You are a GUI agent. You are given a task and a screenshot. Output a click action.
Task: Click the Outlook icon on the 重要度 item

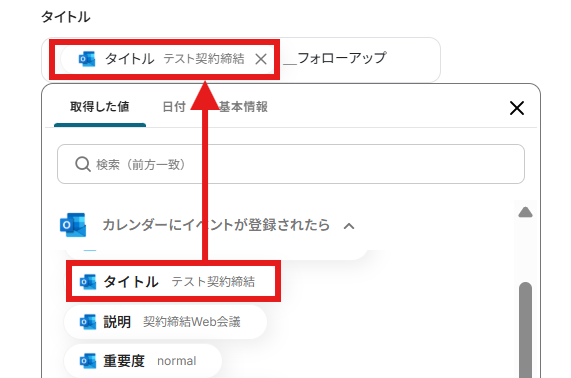pyautogui.click(x=88, y=361)
